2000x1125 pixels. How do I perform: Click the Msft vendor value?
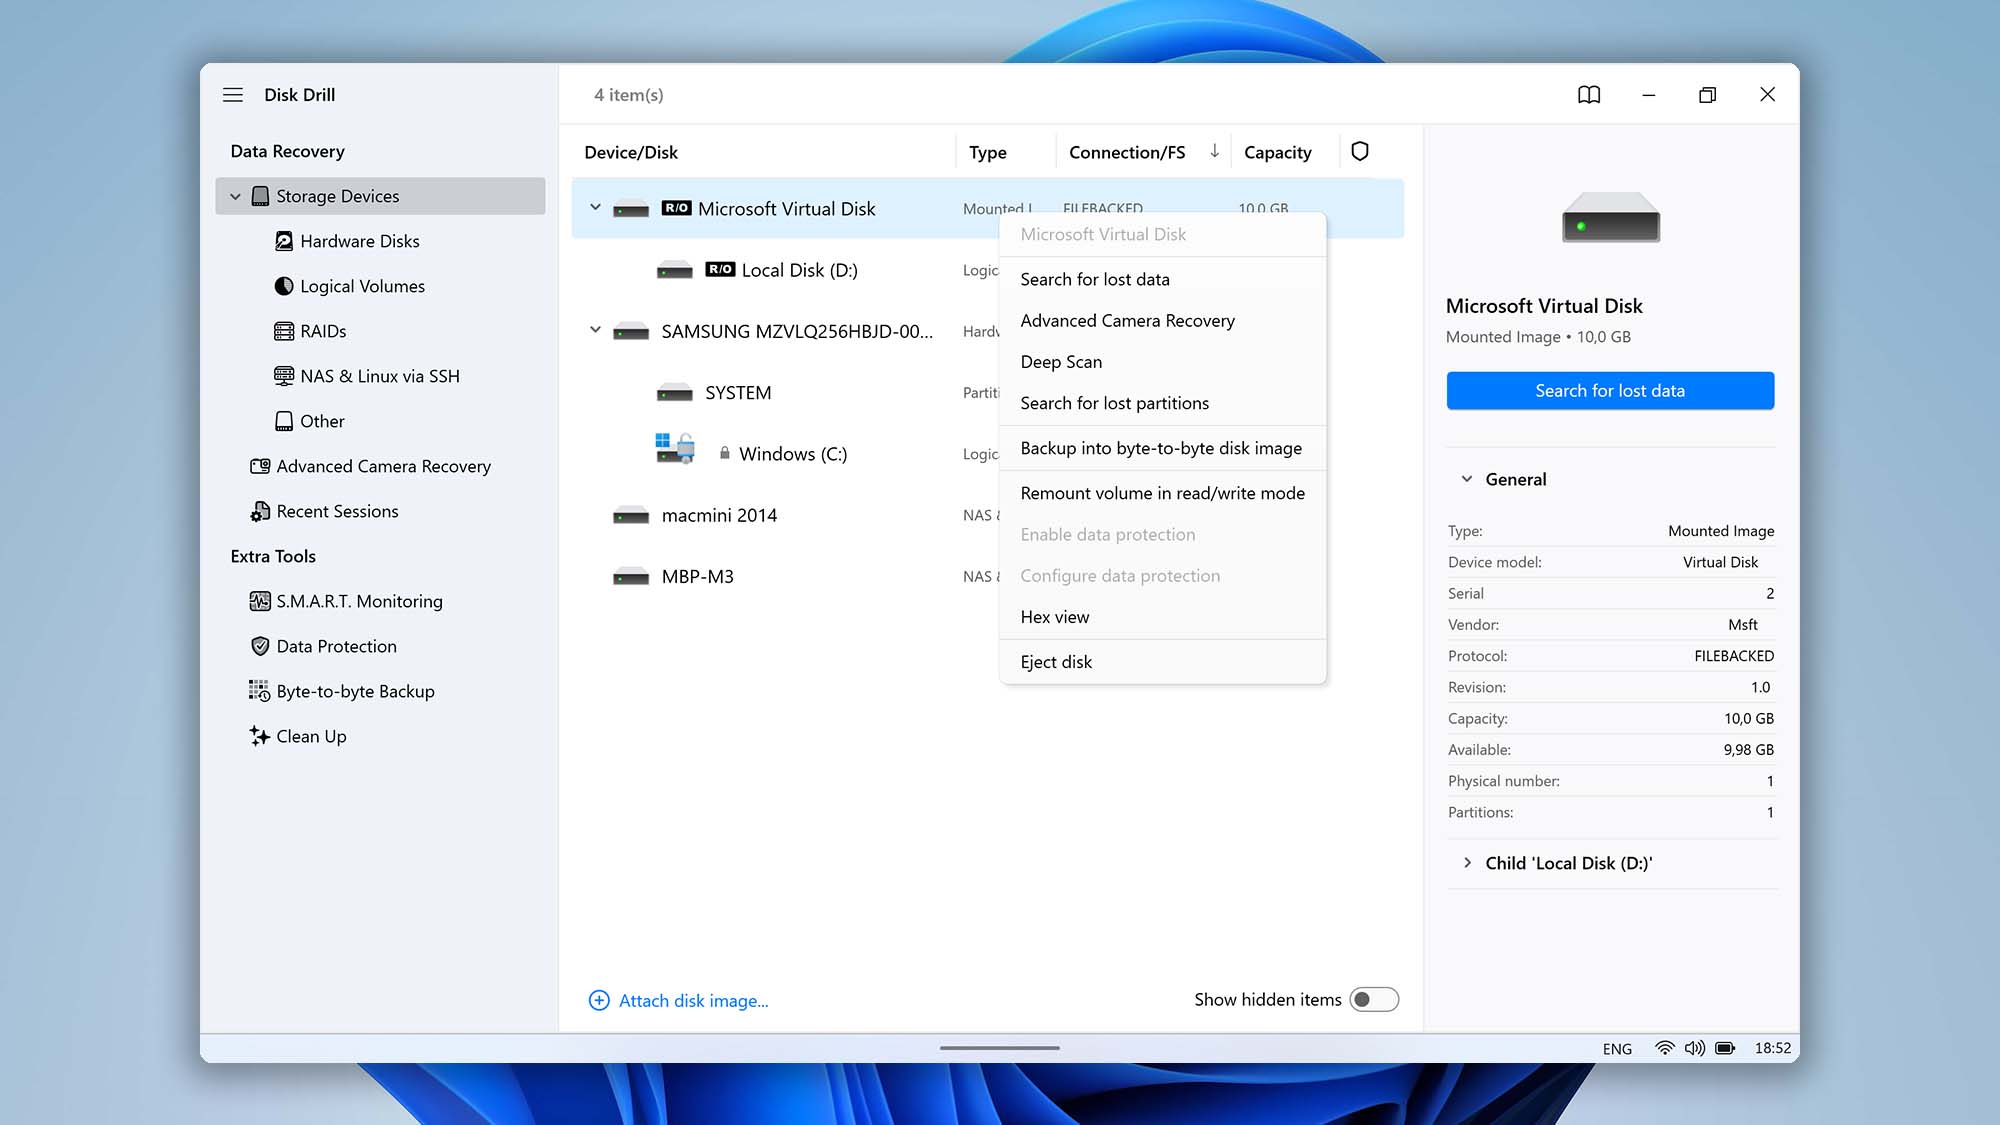tap(1742, 625)
